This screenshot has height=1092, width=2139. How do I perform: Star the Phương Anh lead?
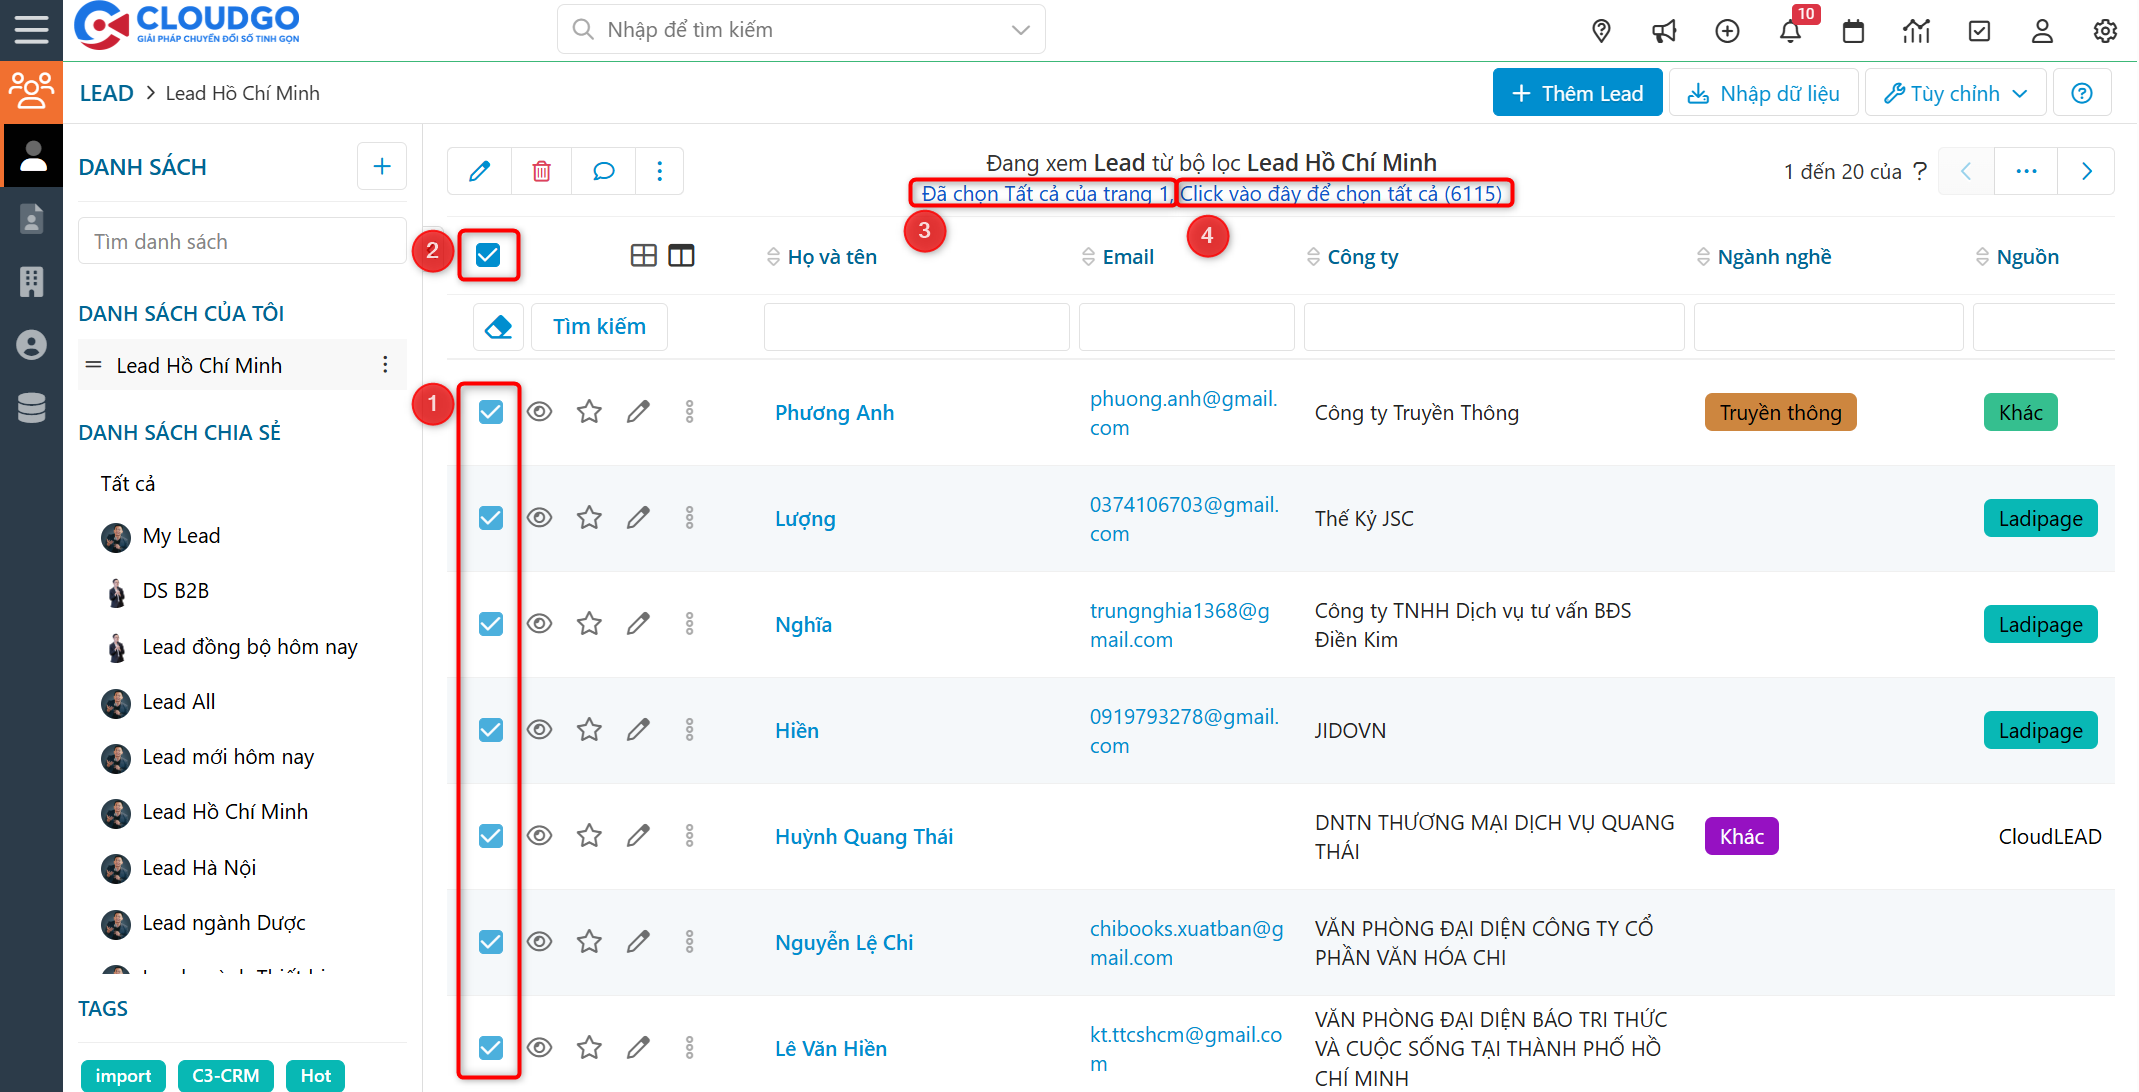click(x=589, y=412)
